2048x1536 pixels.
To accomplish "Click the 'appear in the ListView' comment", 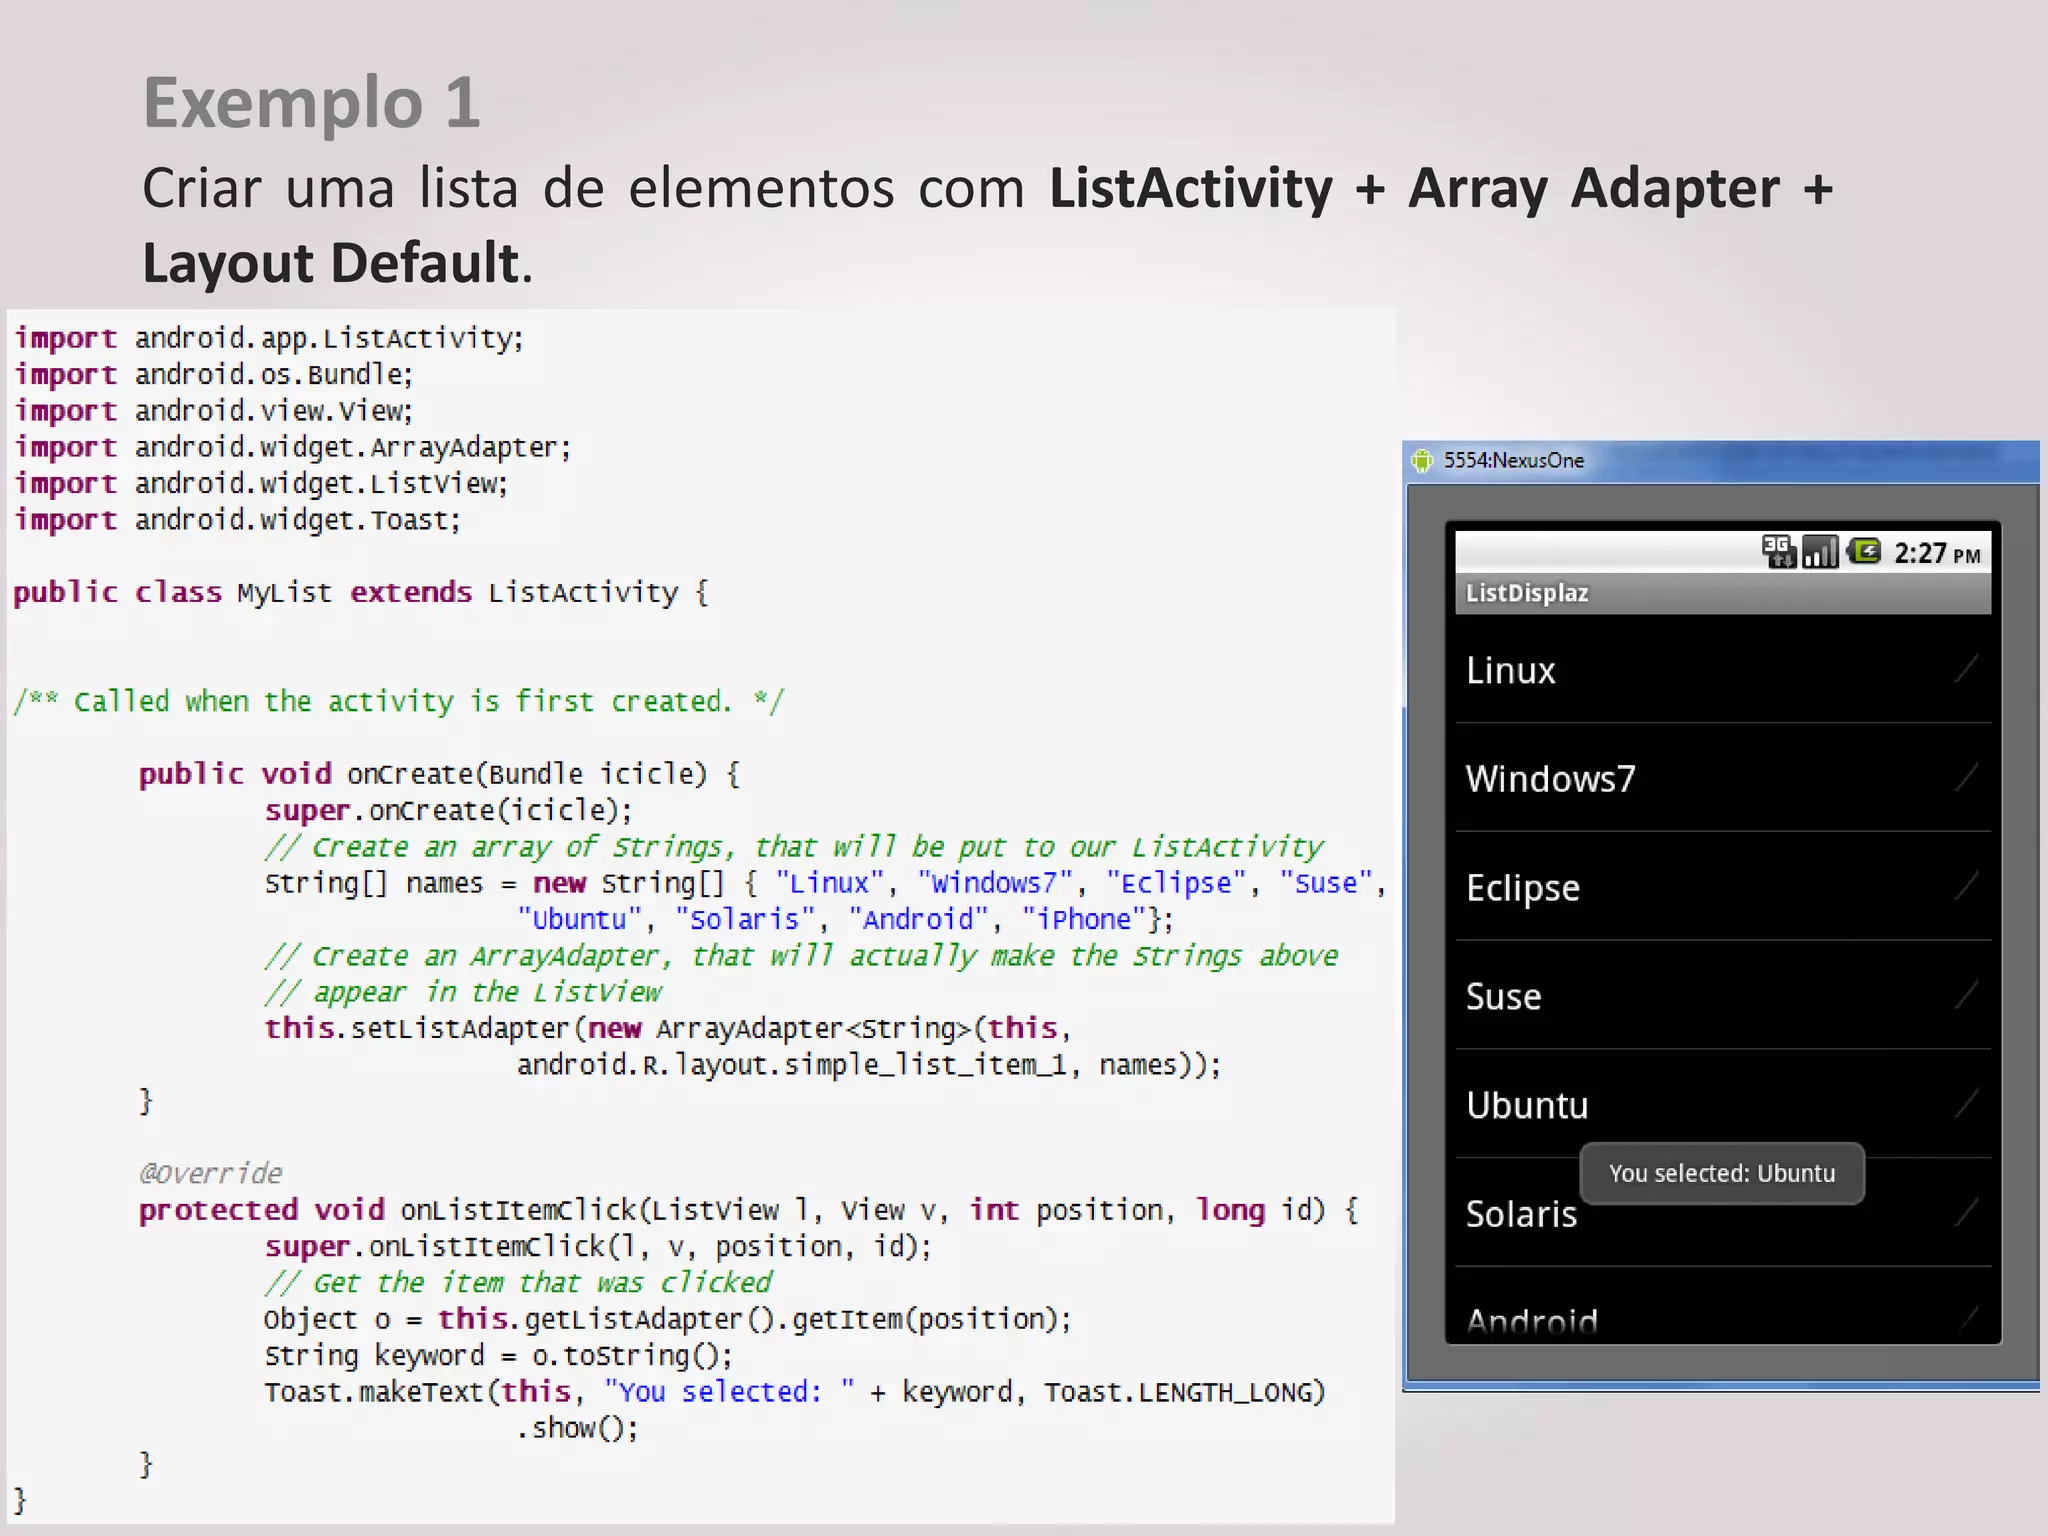I will point(463,992).
